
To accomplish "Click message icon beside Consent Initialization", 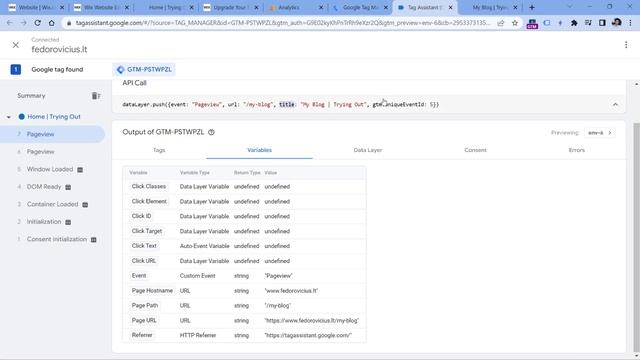I will point(93,240).
